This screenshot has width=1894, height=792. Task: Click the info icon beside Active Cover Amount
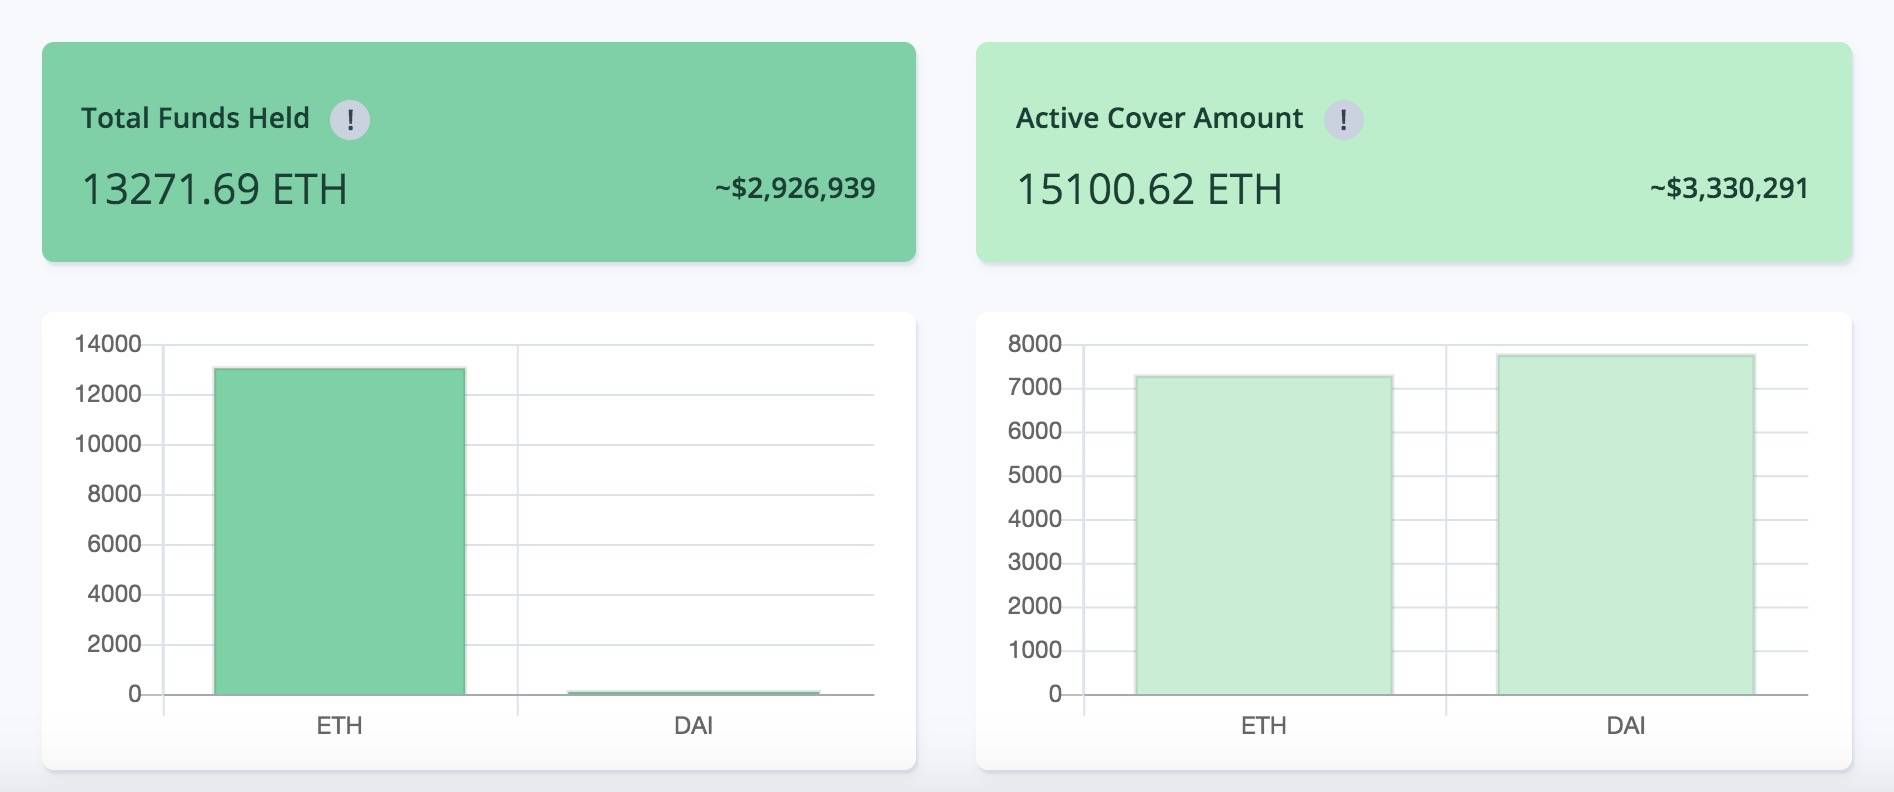click(1343, 120)
